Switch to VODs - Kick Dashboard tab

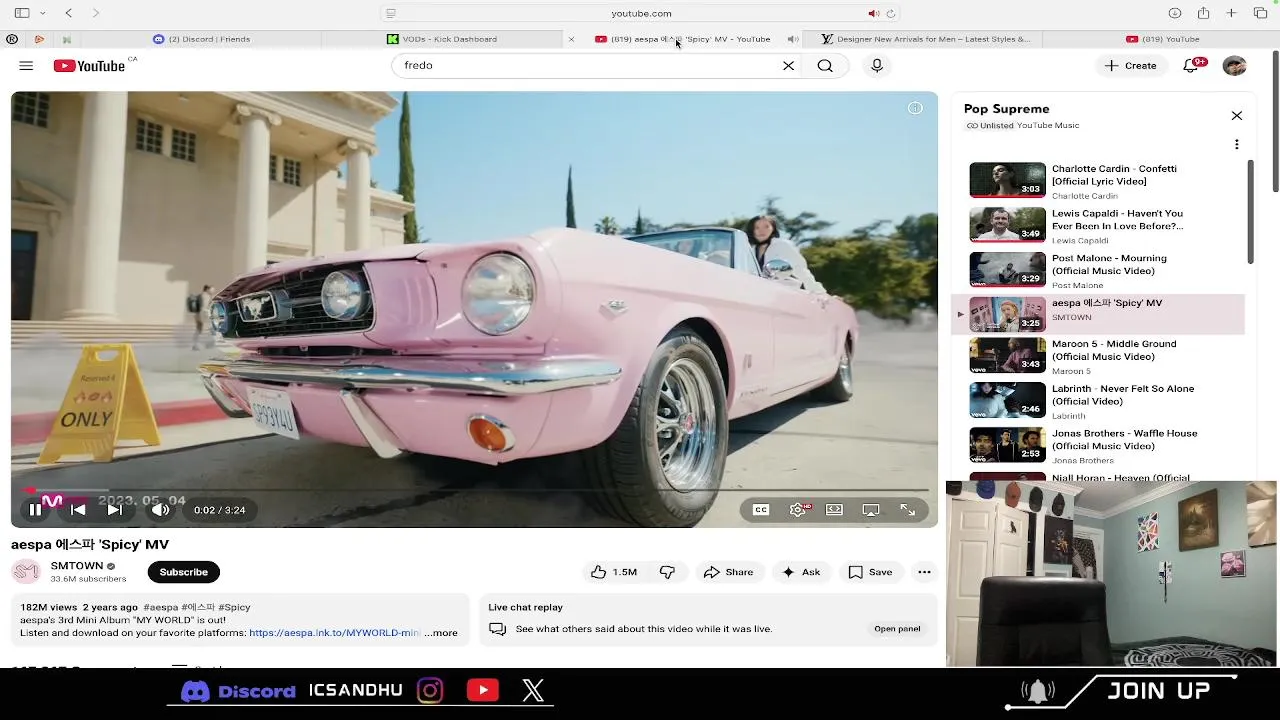(442, 39)
